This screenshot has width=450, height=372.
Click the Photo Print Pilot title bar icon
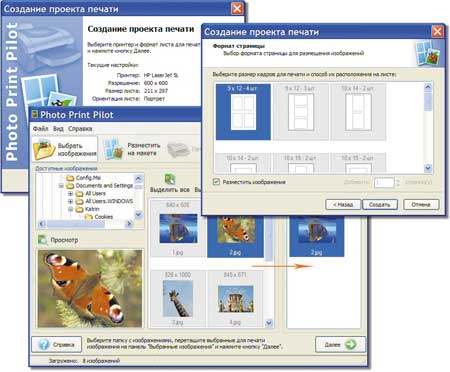pyautogui.click(x=34, y=115)
